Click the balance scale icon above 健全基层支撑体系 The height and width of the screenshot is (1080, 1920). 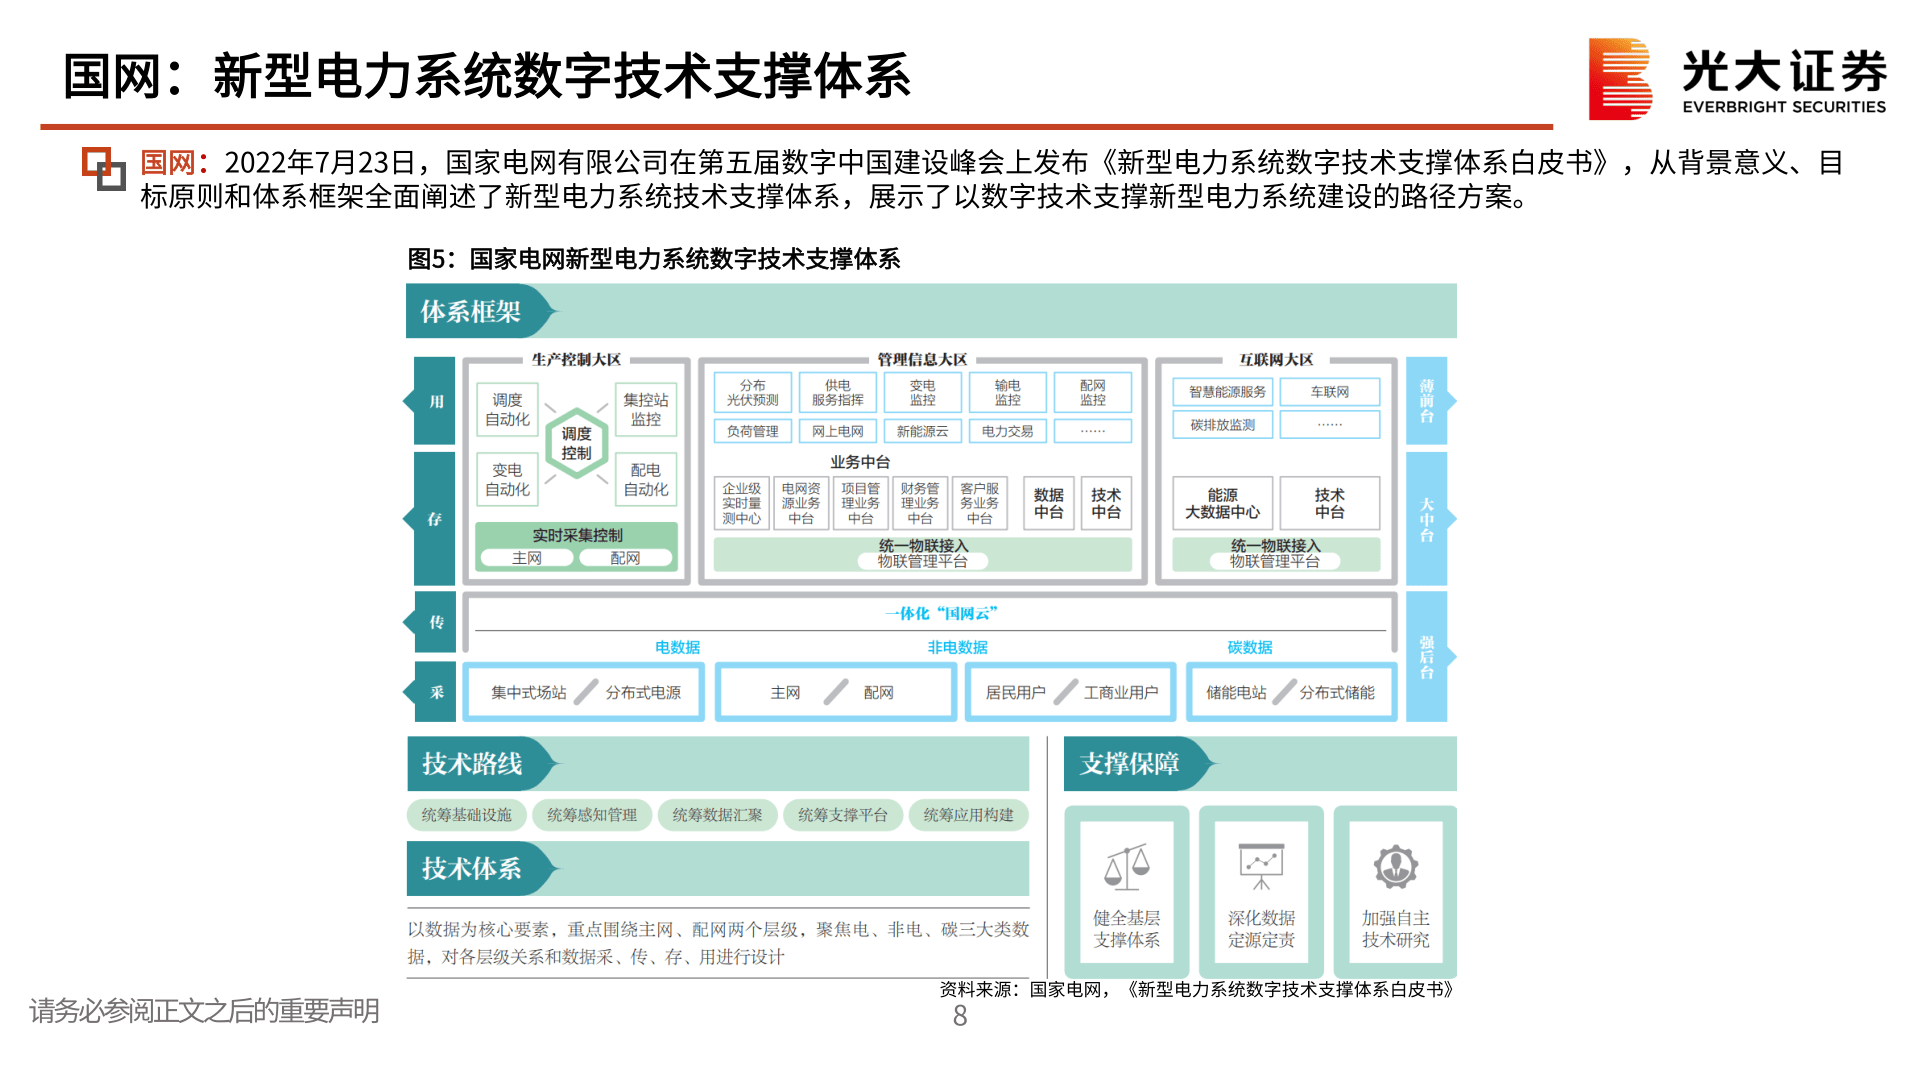pos(1126,866)
